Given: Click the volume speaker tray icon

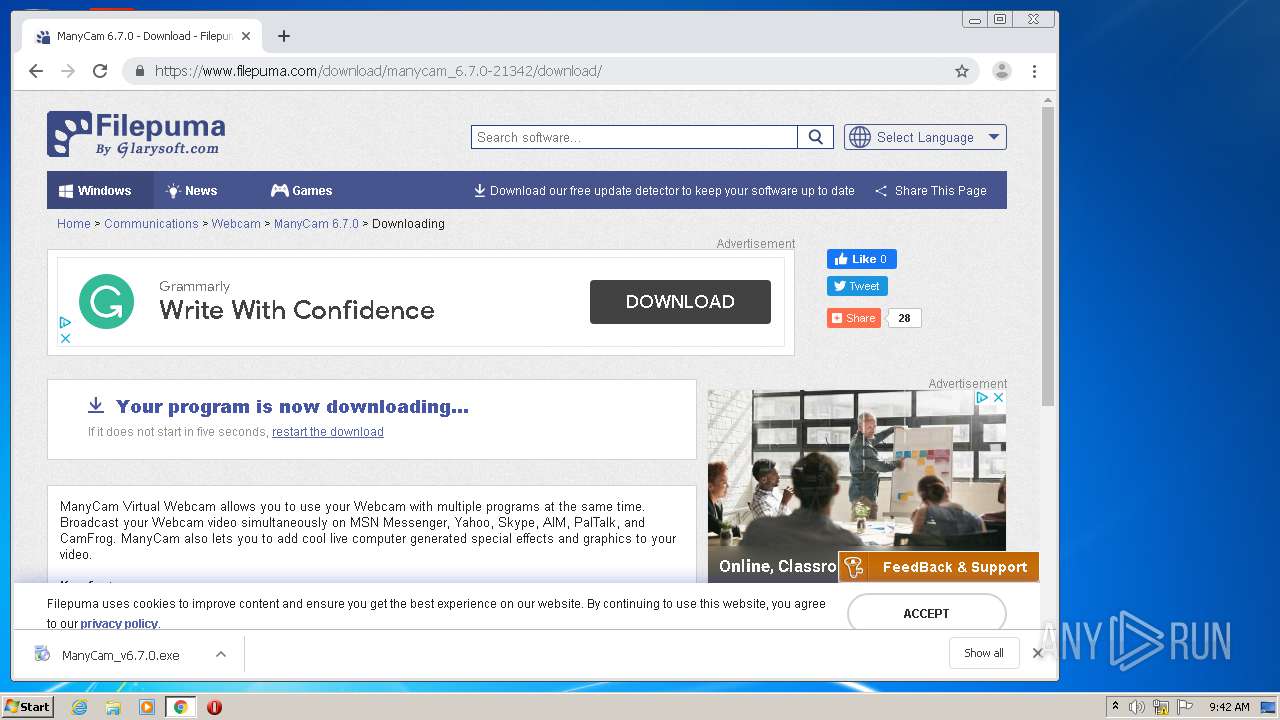Looking at the screenshot, I should [1137, 707].
